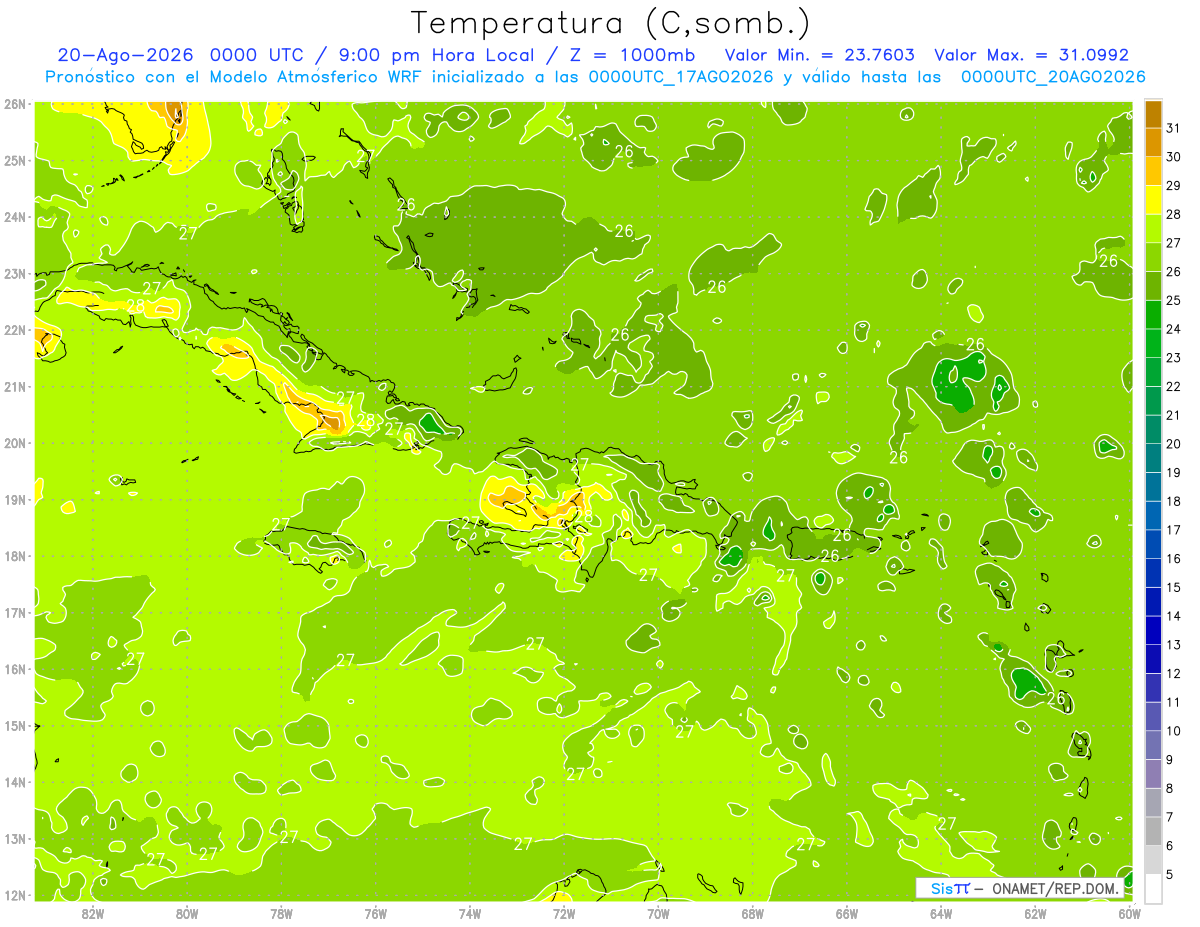Viewport: 1200px width, 927px height.
Task: Click the '21N' latitude axis label
Action: [x=14, y=387]
